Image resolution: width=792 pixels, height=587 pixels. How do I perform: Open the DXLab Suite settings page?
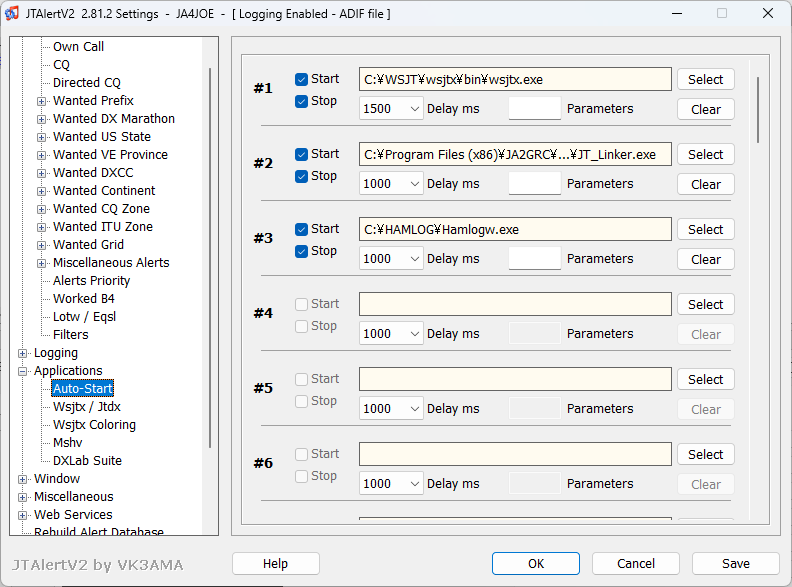tap(87, 461)
